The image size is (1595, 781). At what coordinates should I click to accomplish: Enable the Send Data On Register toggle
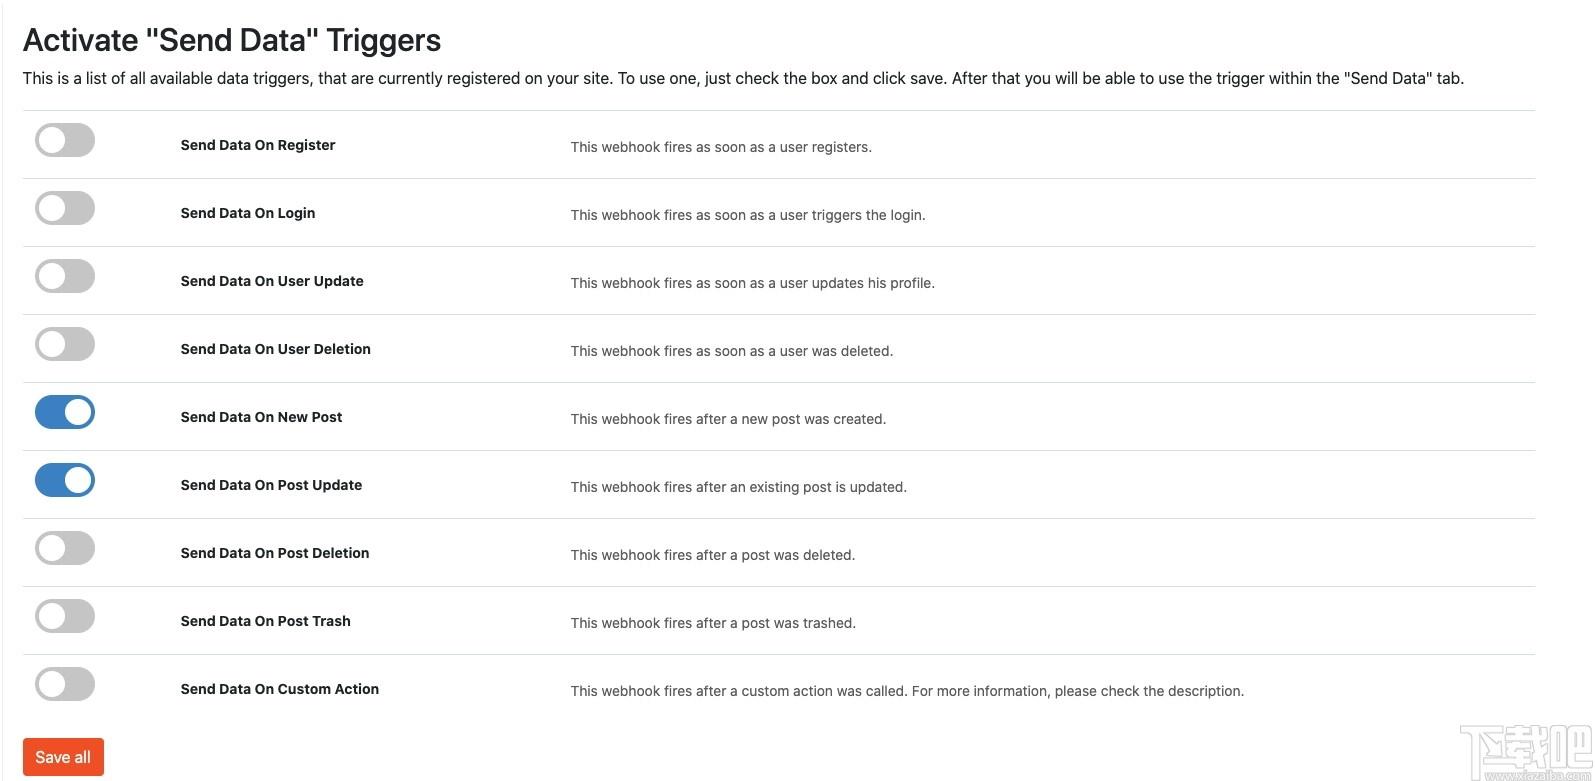click(65, 140)
